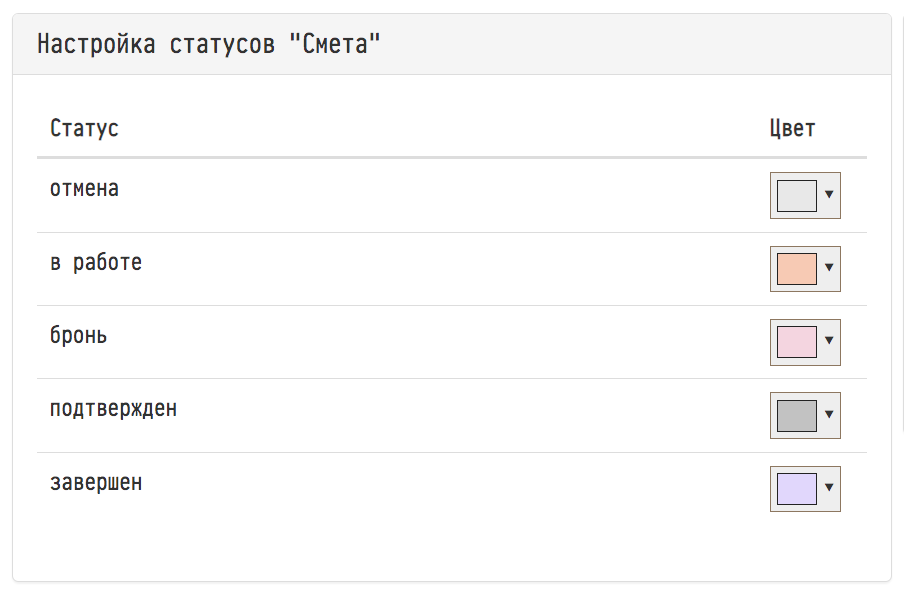Viewport: 904px width, 598px height.
Task: Click the Цвет column header
Action: pos(792,129)
